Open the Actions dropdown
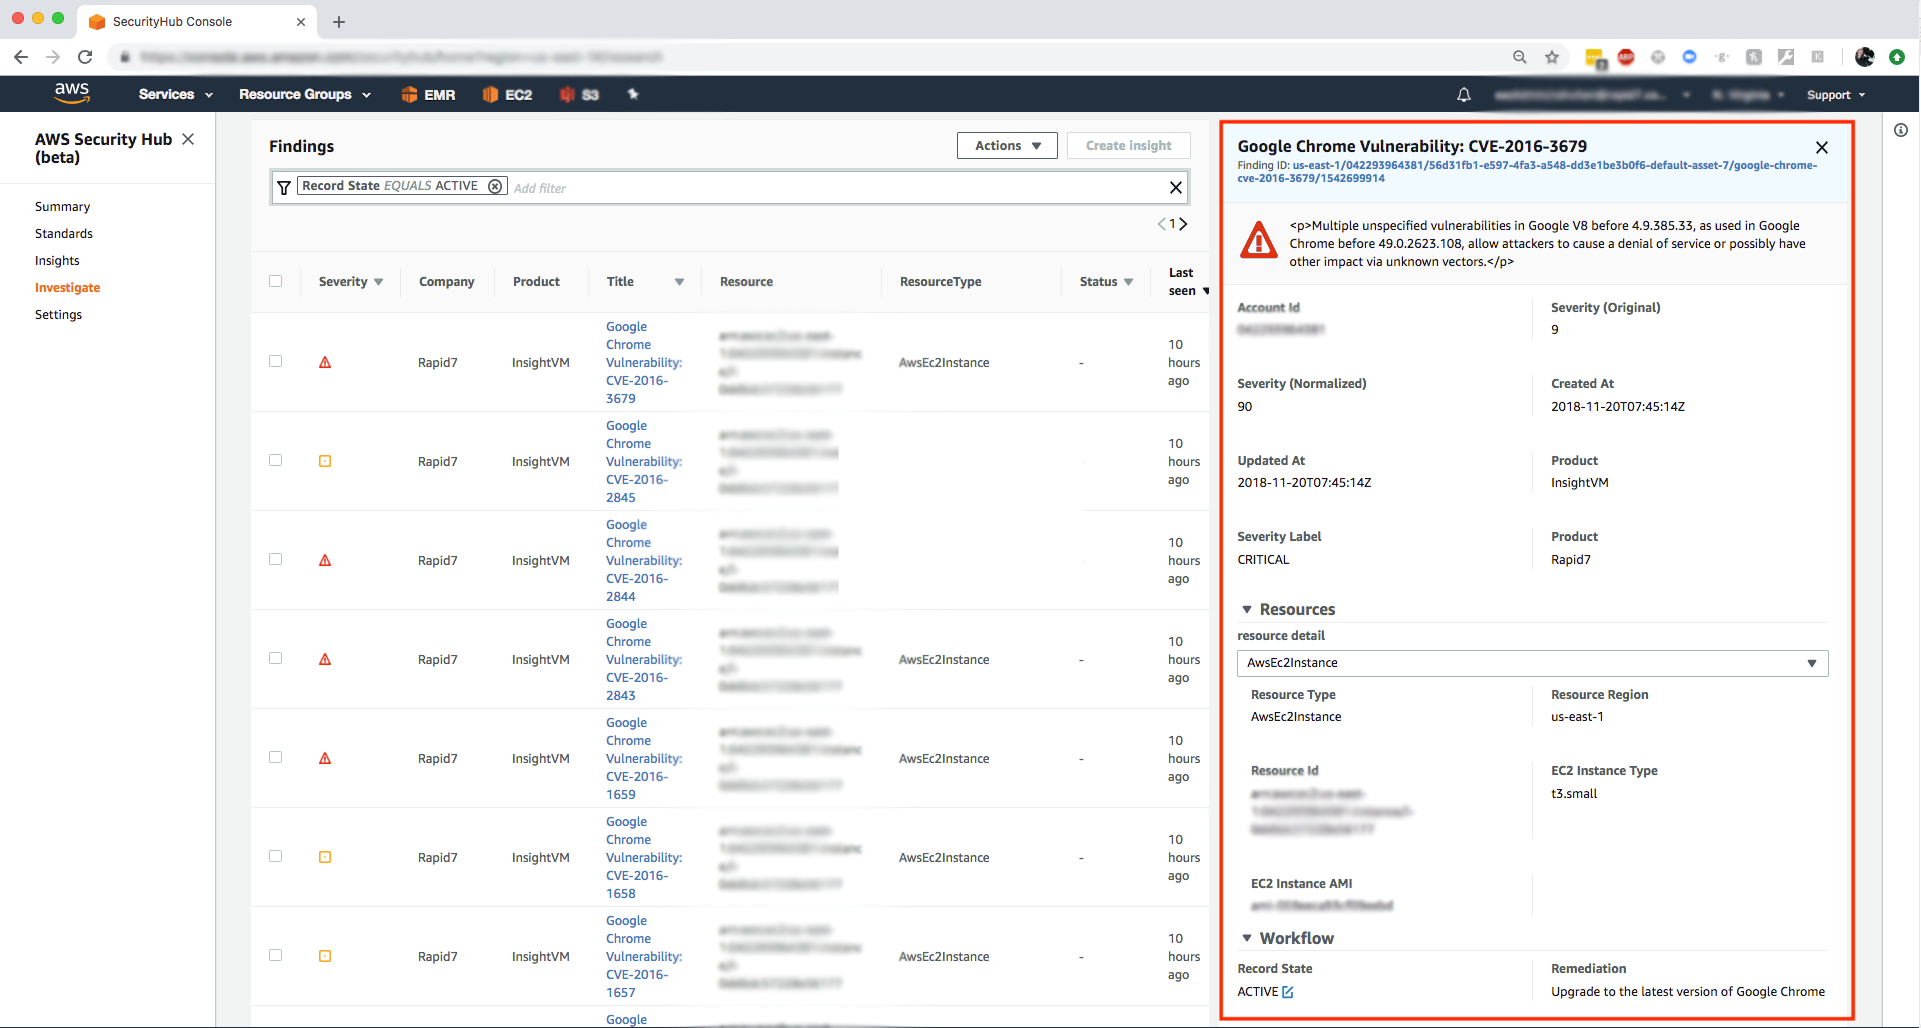 (x=1007, y=146)
